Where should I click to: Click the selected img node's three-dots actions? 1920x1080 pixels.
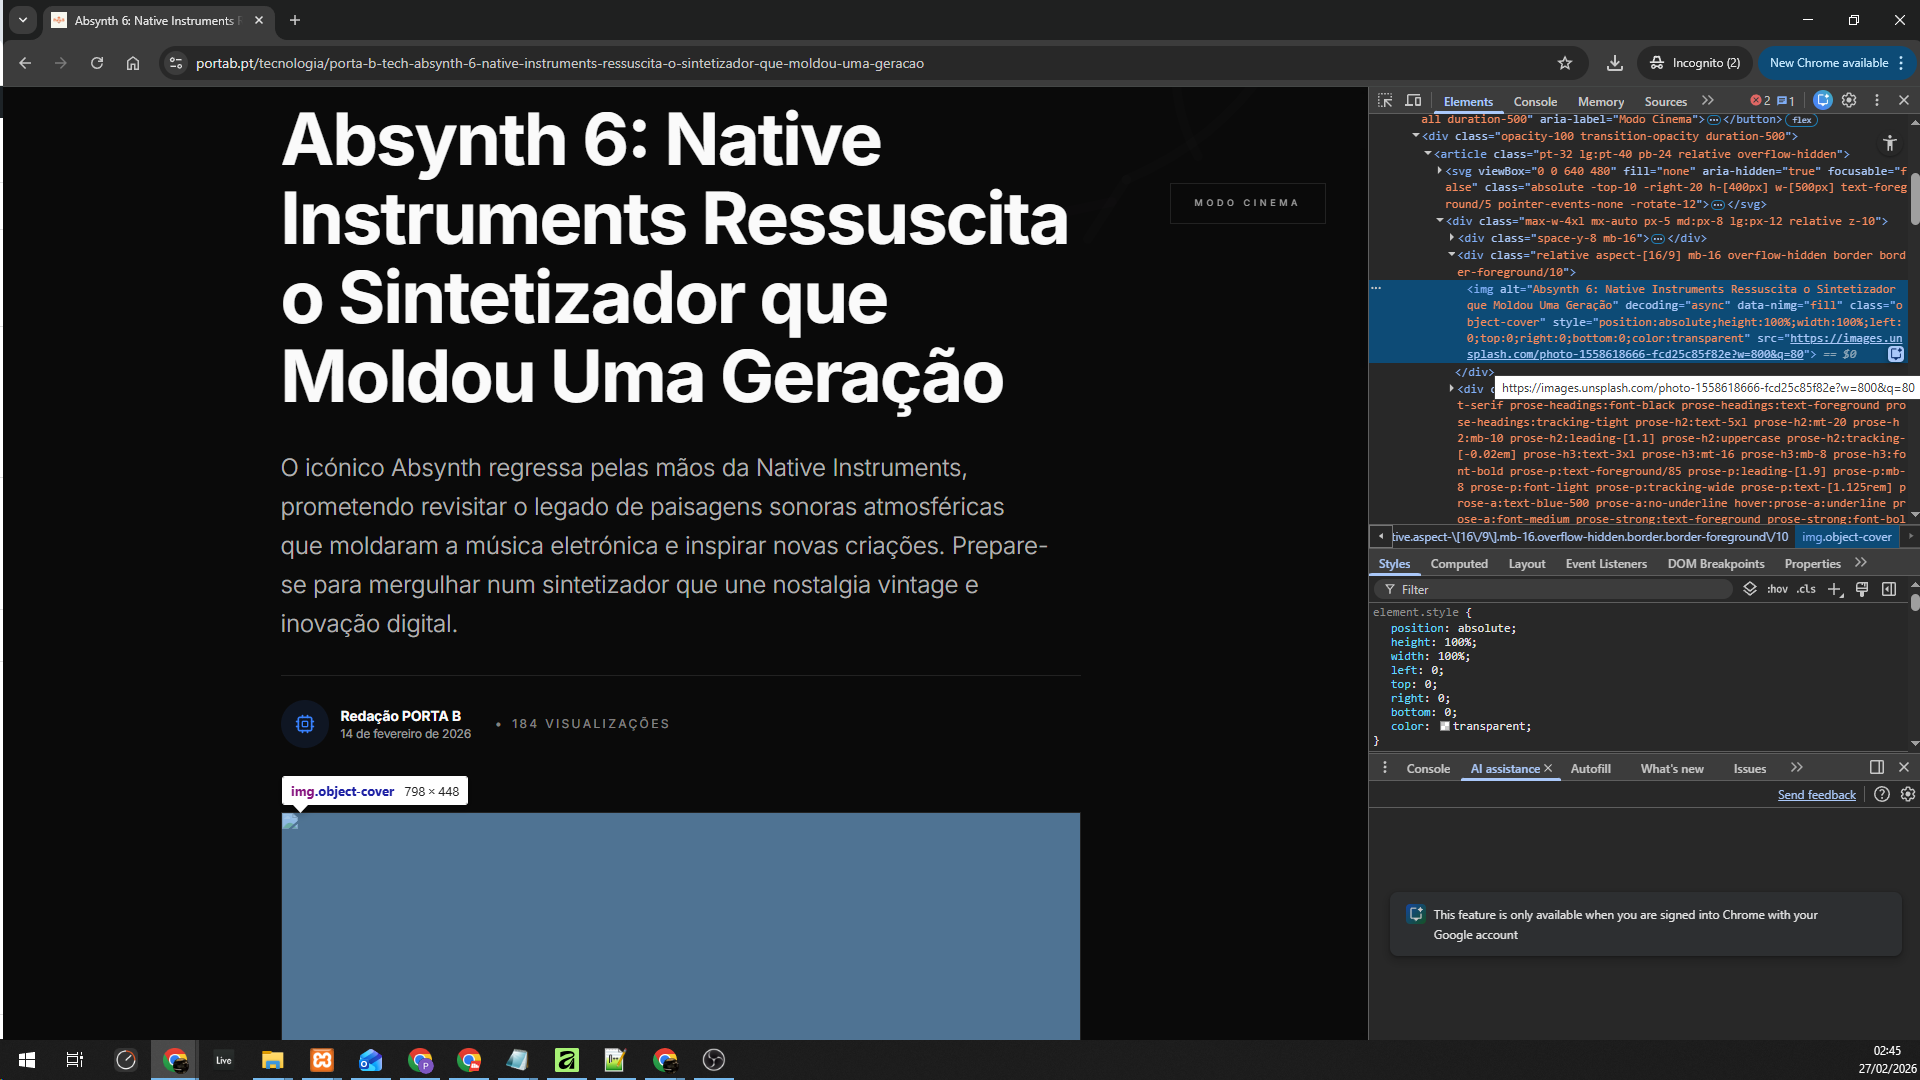click(x=1376, y=288)
